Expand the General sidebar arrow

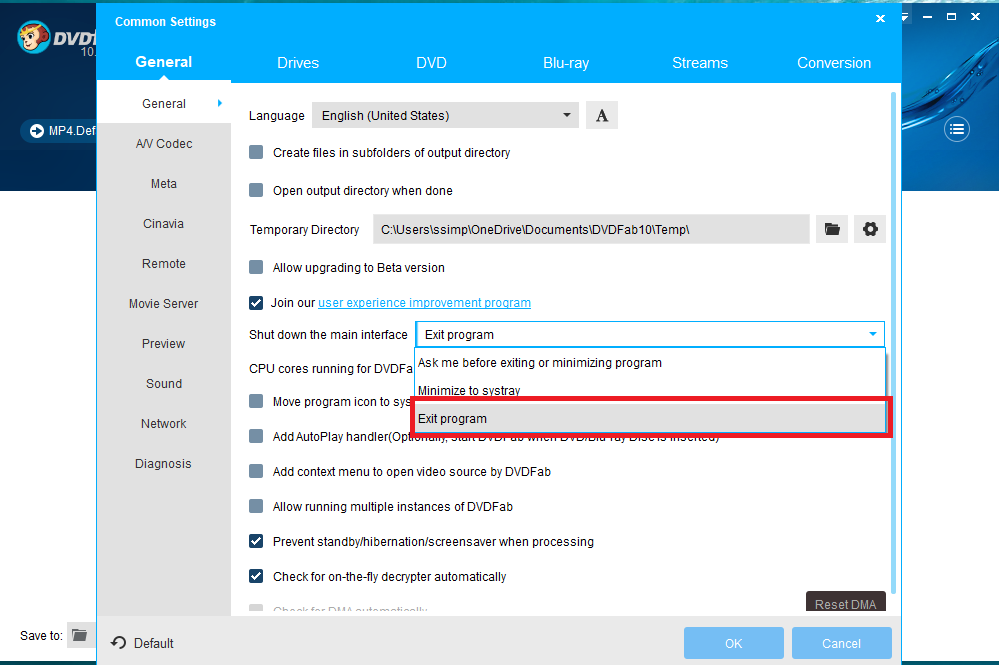[220, 103]
